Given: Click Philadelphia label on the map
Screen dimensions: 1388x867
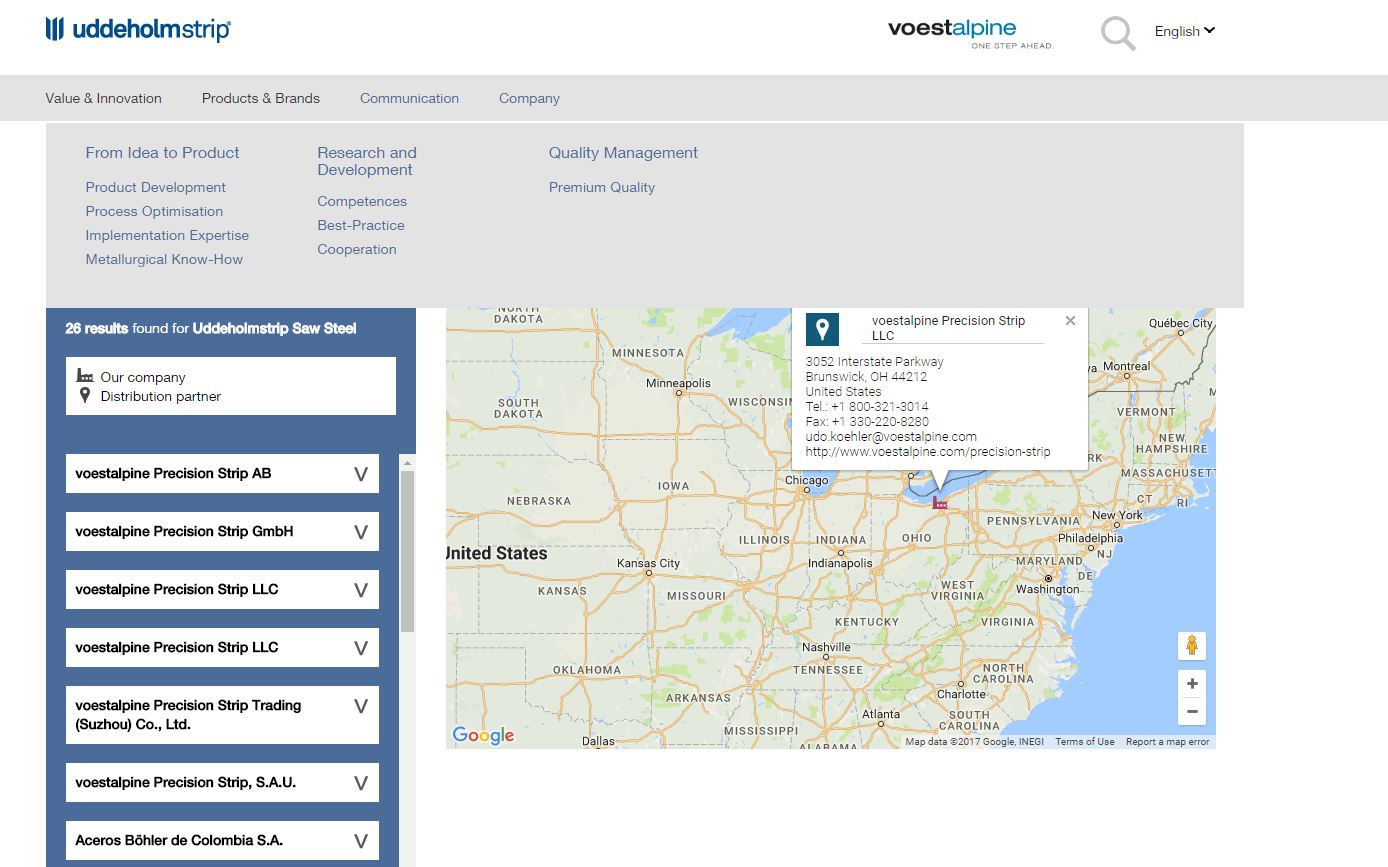Looking at the screenshot, I should coord(1090,538).
